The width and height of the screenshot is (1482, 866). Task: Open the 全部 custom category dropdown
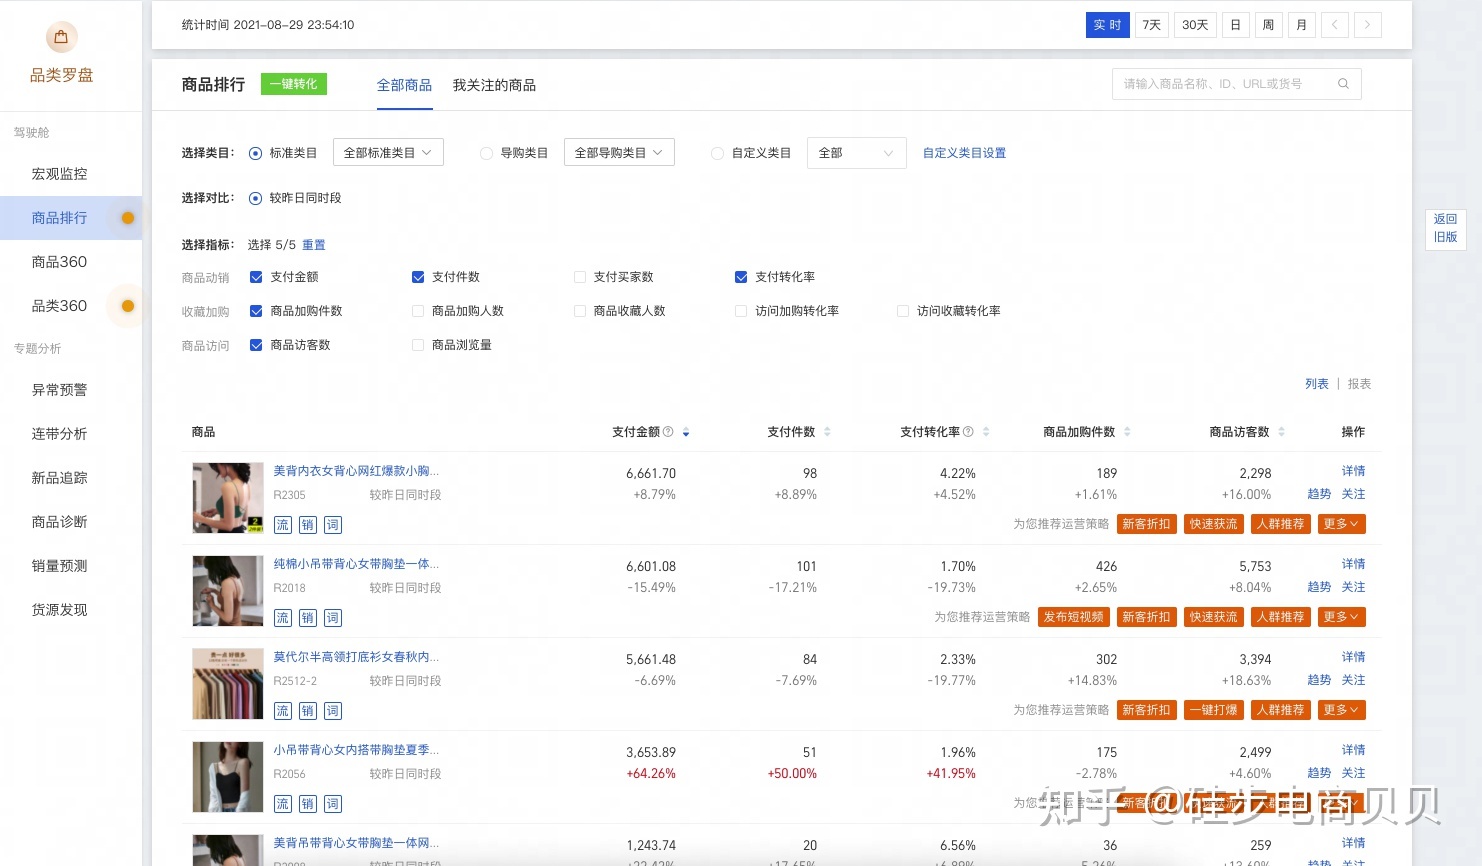tap(857, 152)
